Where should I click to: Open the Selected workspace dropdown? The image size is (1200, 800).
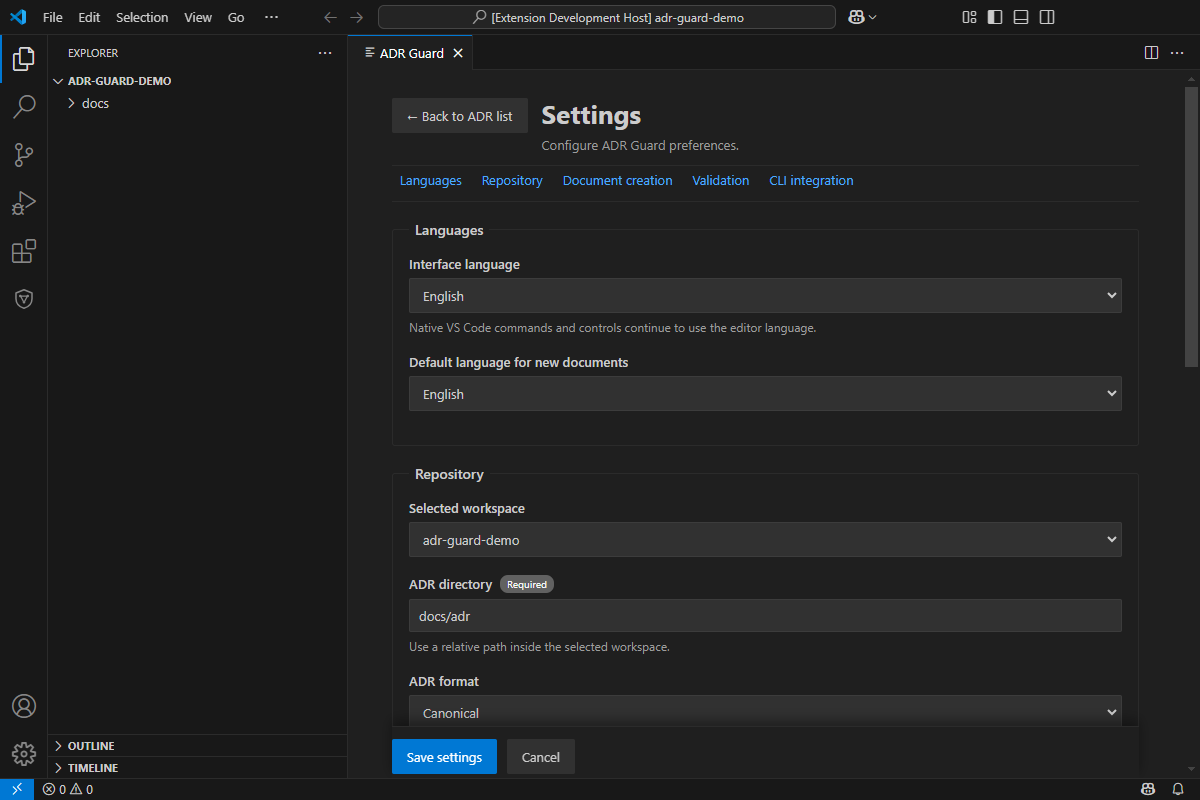pos(765,540)
